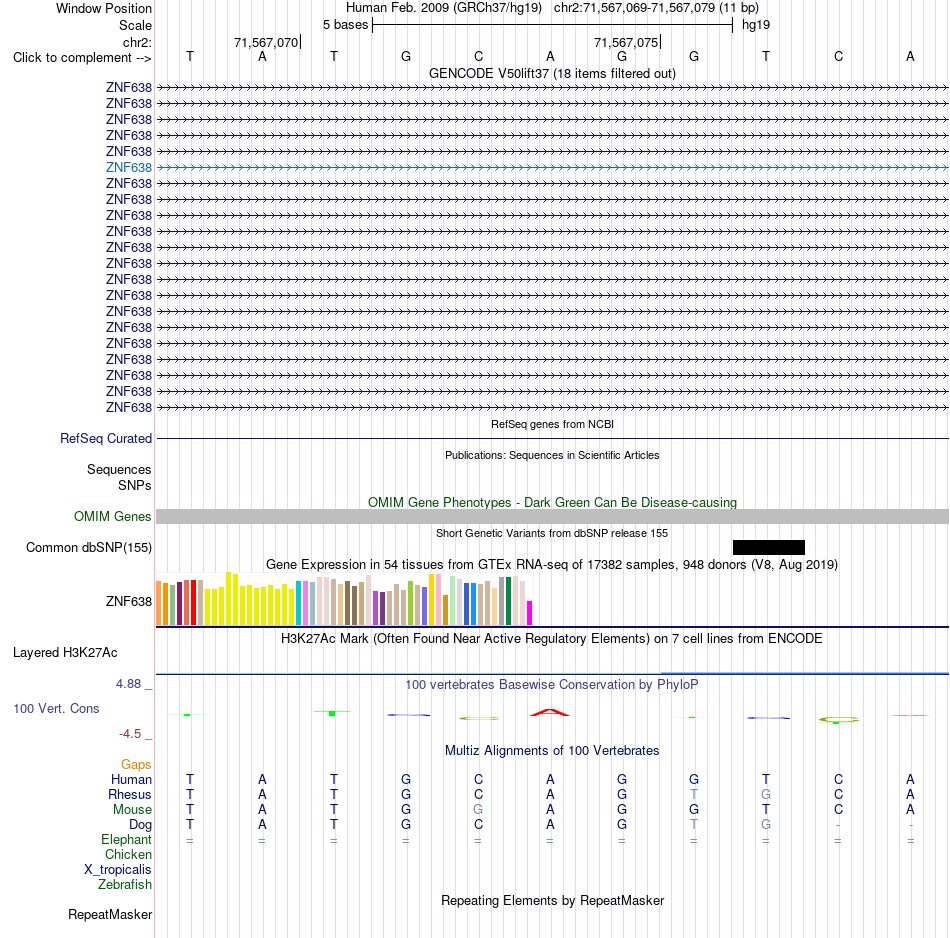Image resolution: width=950 pixels, height=938 pixels.
Task: Open 'Multiz Alignments of 100 Vertebrates' title
Action: pyautogui.click(x=552, y=750)
